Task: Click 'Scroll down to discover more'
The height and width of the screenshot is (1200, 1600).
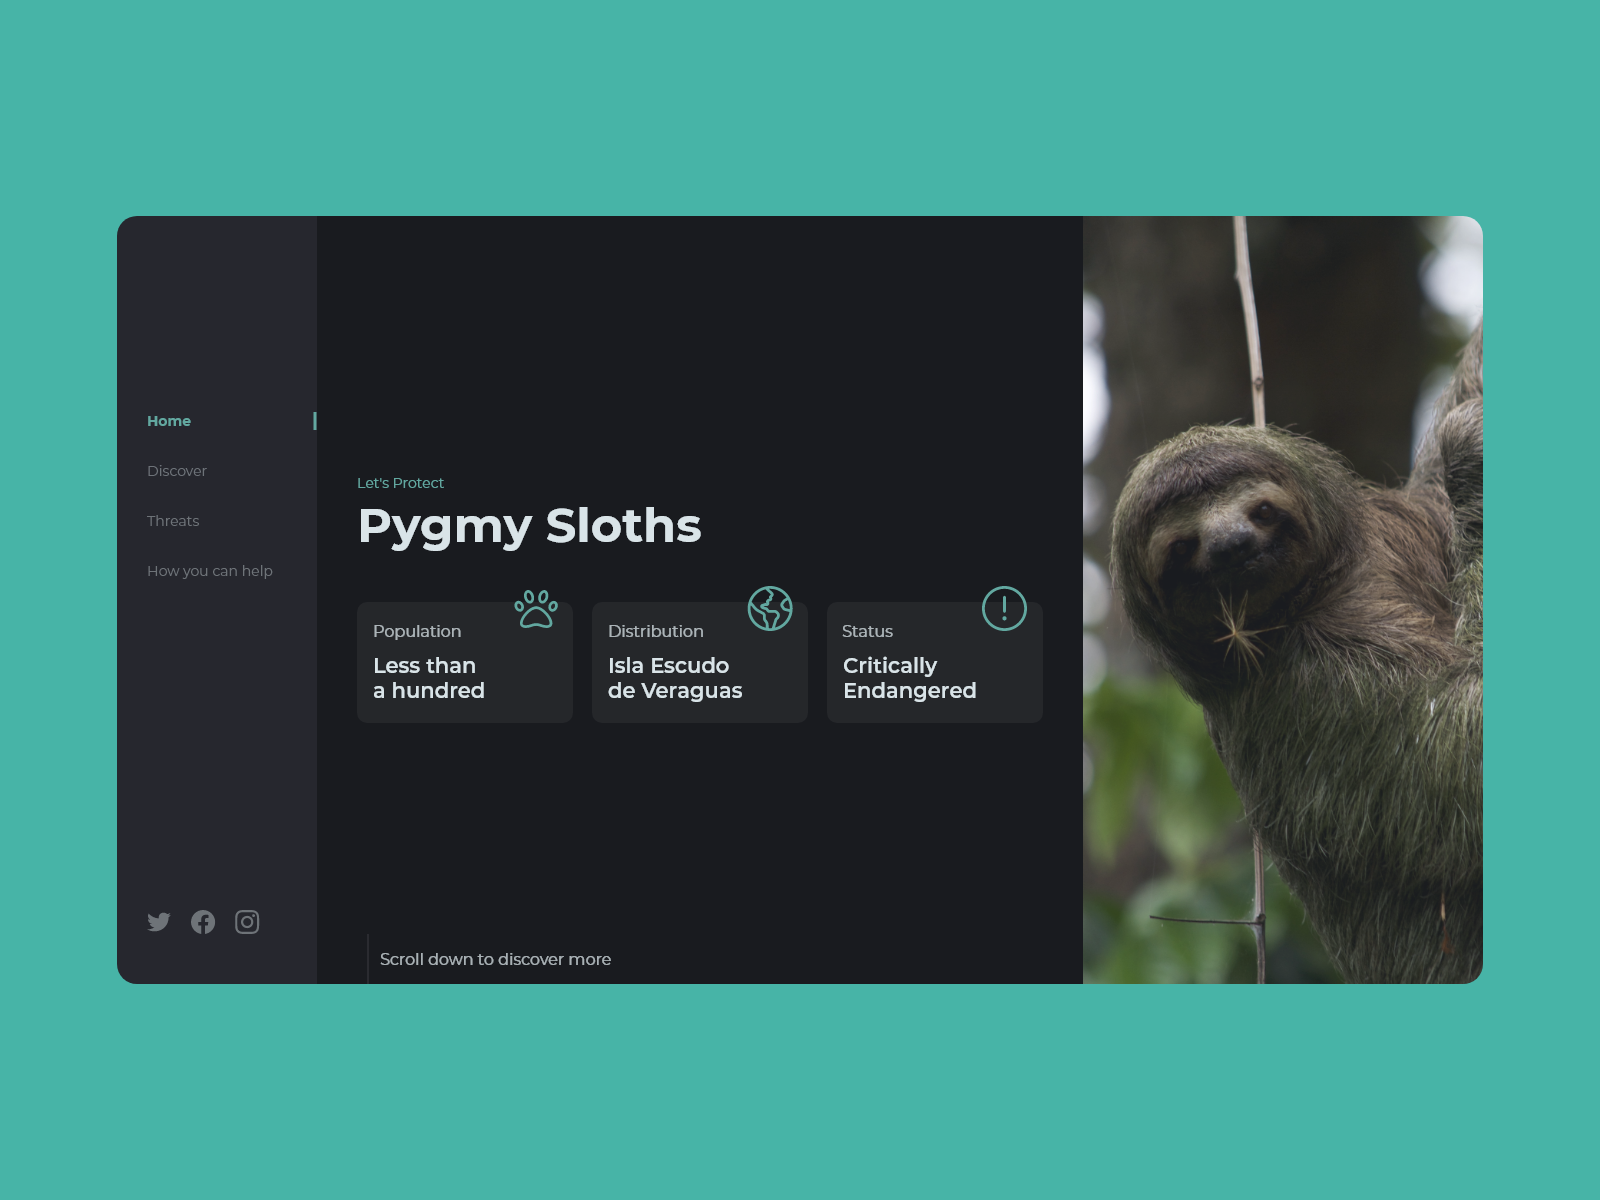Action: point(495,959)
